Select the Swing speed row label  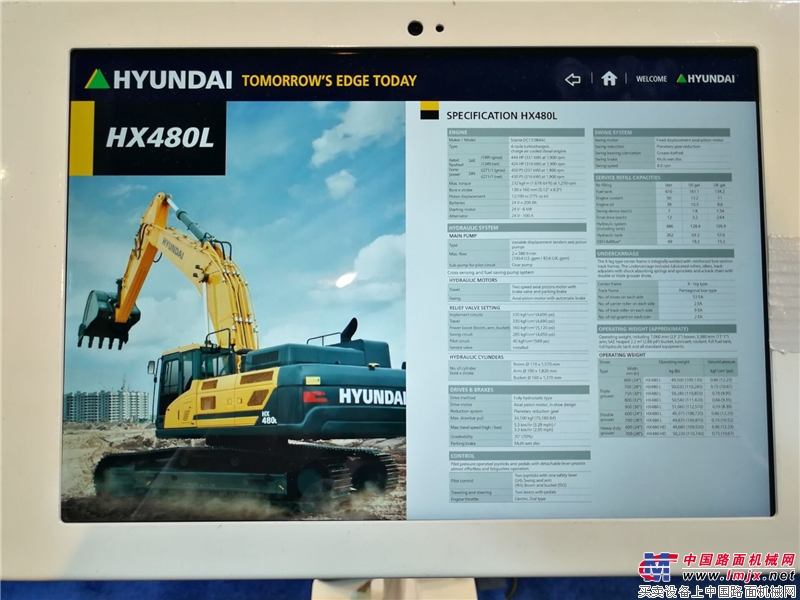click(x=606, y=166)
